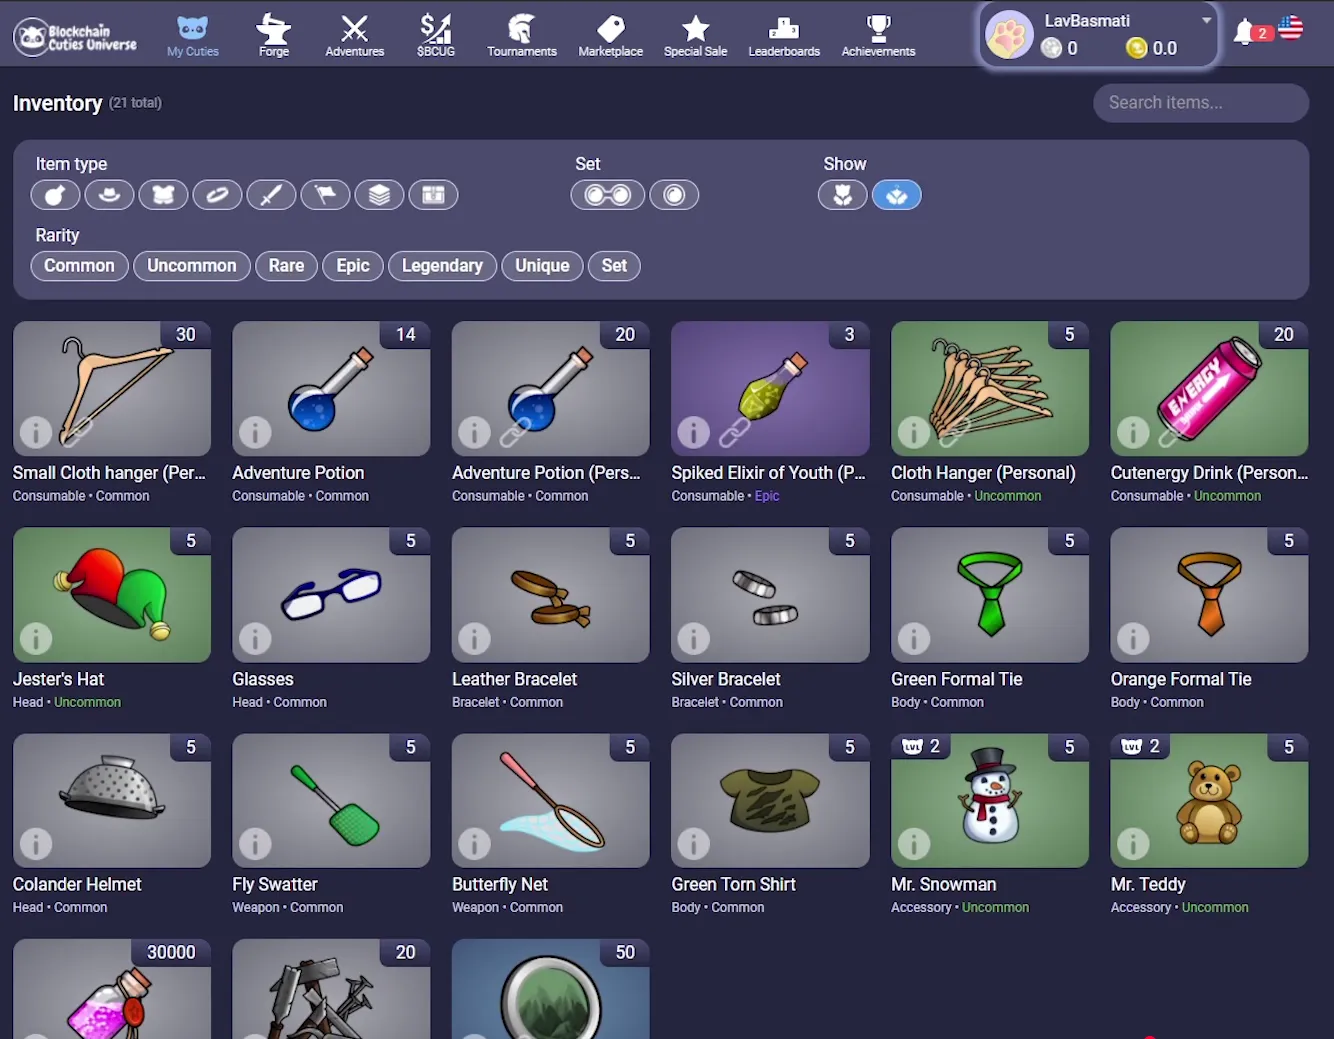Open the Spiked Elixir of Youth name

coord(768,473)
